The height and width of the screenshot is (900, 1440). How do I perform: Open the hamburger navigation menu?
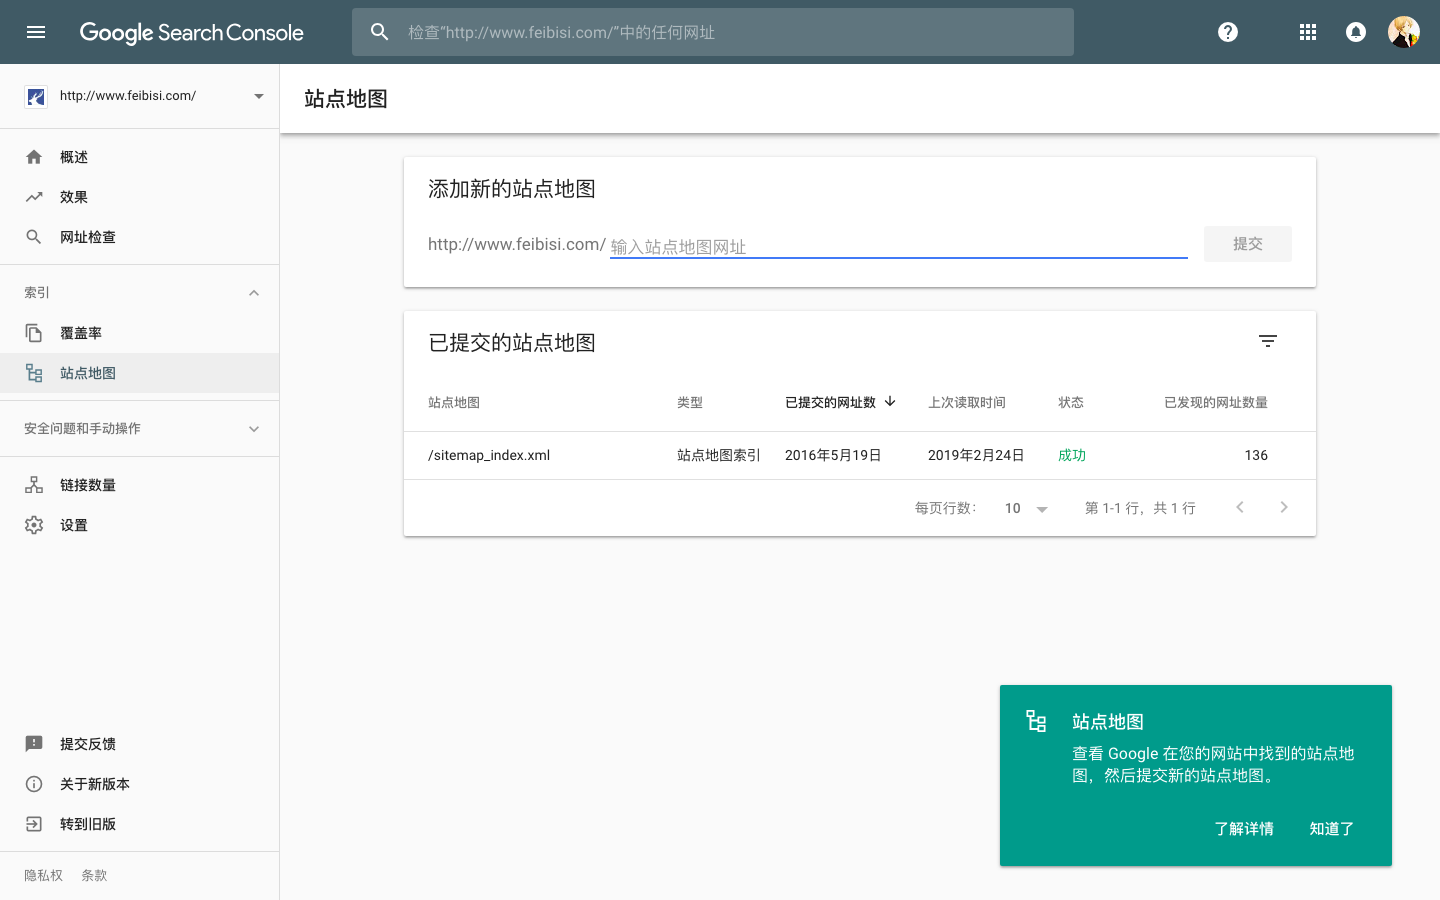pyautogui.click(x=36, y=32)
